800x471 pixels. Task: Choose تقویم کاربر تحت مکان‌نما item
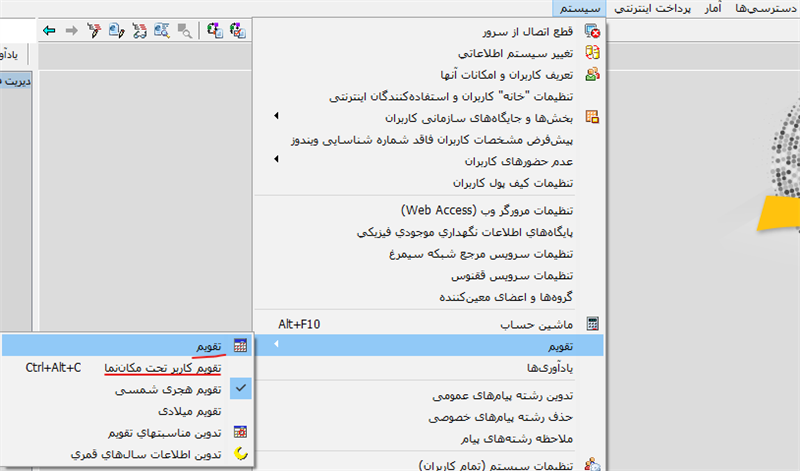pos(163,367)
